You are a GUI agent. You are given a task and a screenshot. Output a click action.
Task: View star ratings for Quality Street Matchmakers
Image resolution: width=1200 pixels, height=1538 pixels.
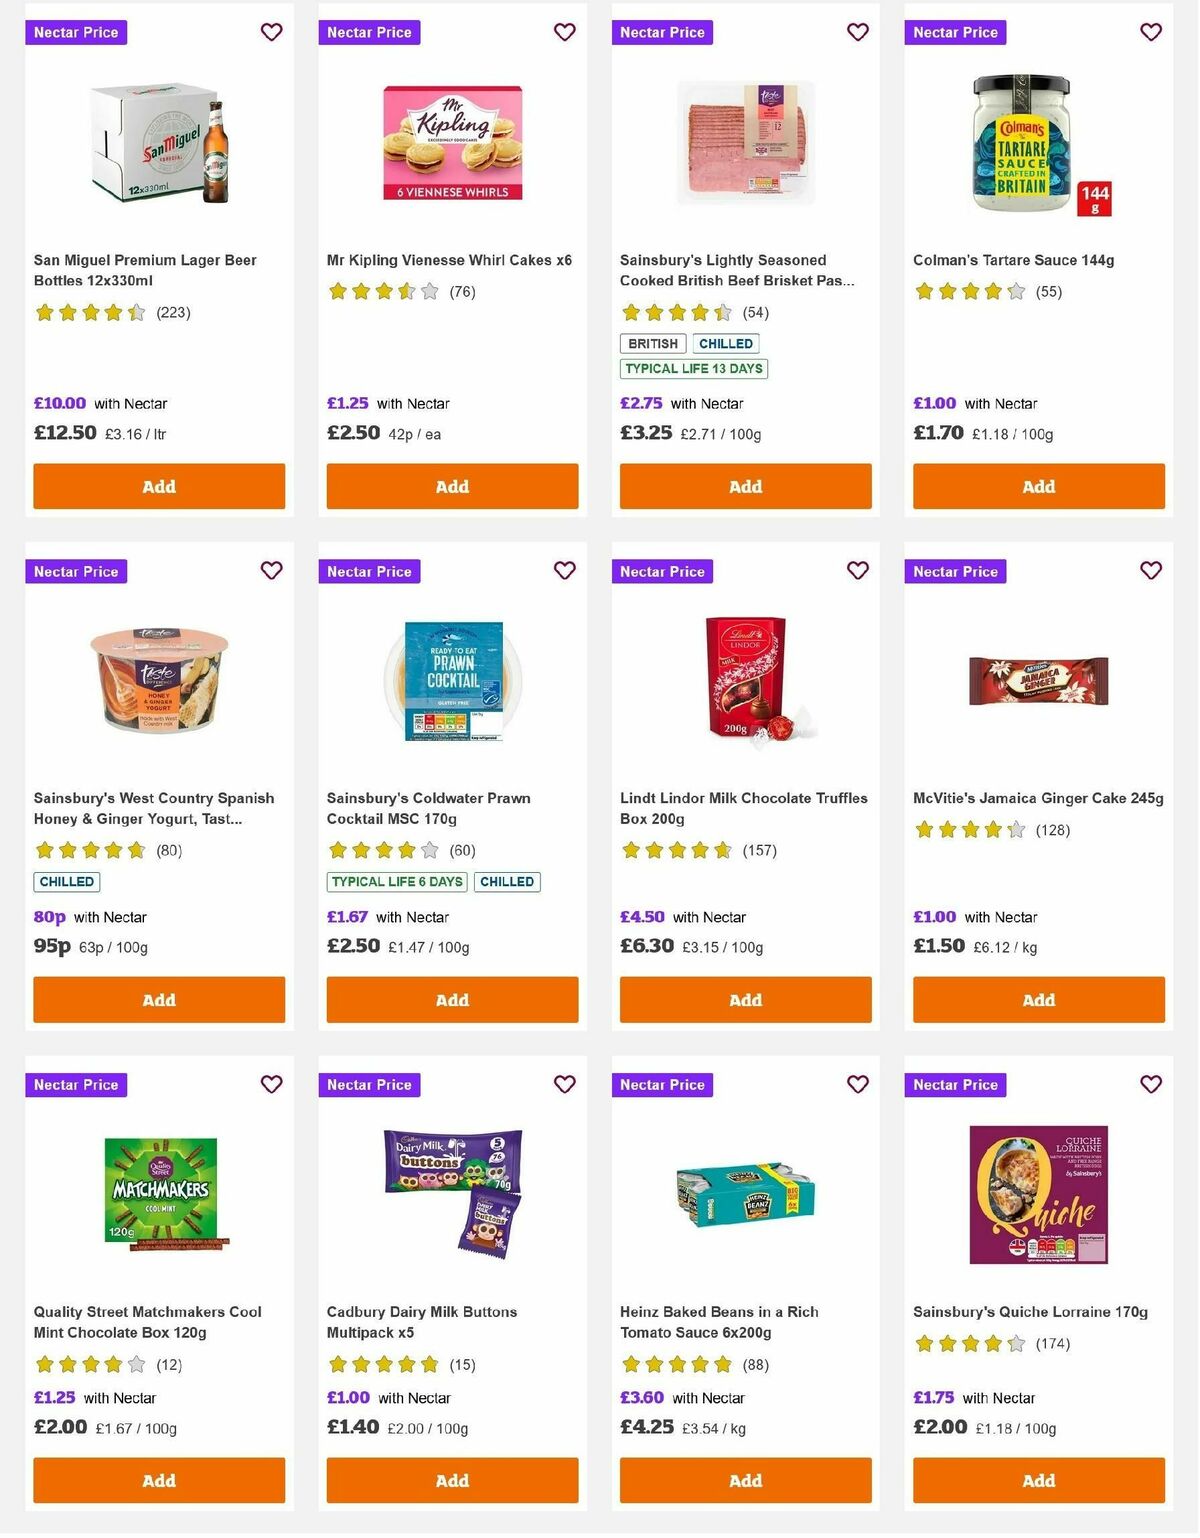(x=88, y=1363)
